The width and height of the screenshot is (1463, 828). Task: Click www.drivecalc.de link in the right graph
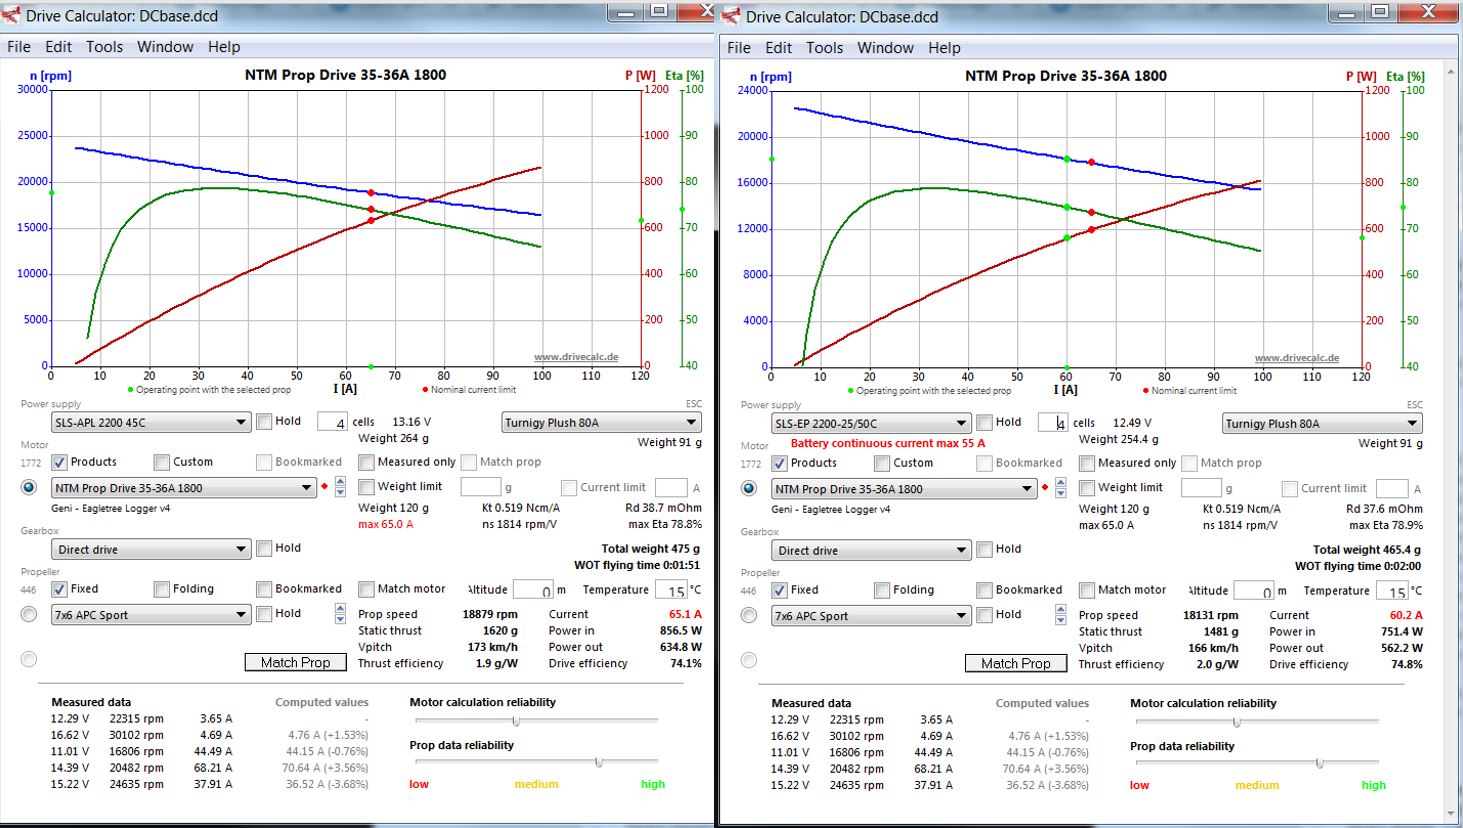[1296, 358]
